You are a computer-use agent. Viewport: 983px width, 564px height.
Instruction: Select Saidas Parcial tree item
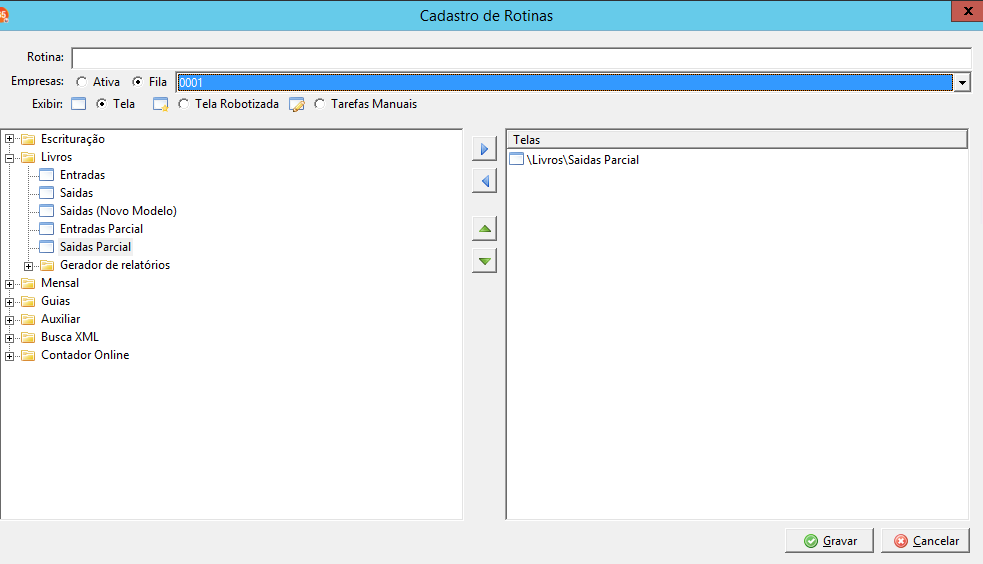(x=95, y=247)
